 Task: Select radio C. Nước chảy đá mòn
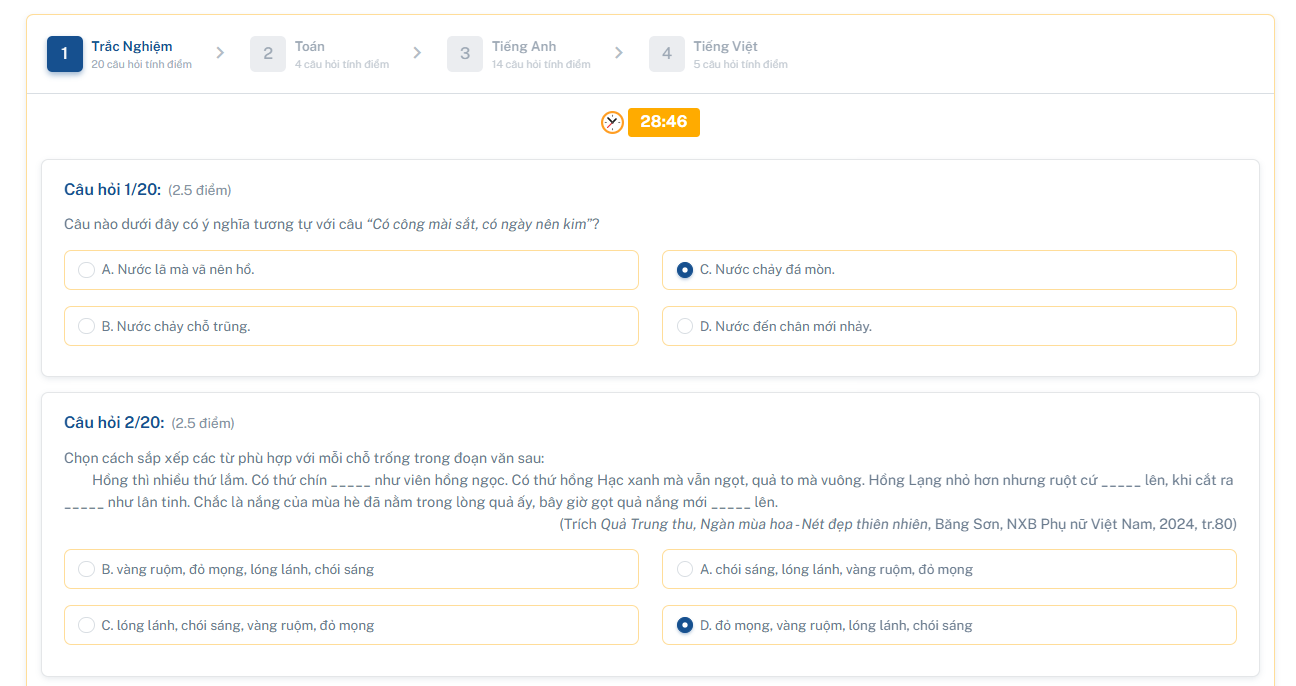pos(685,270)
